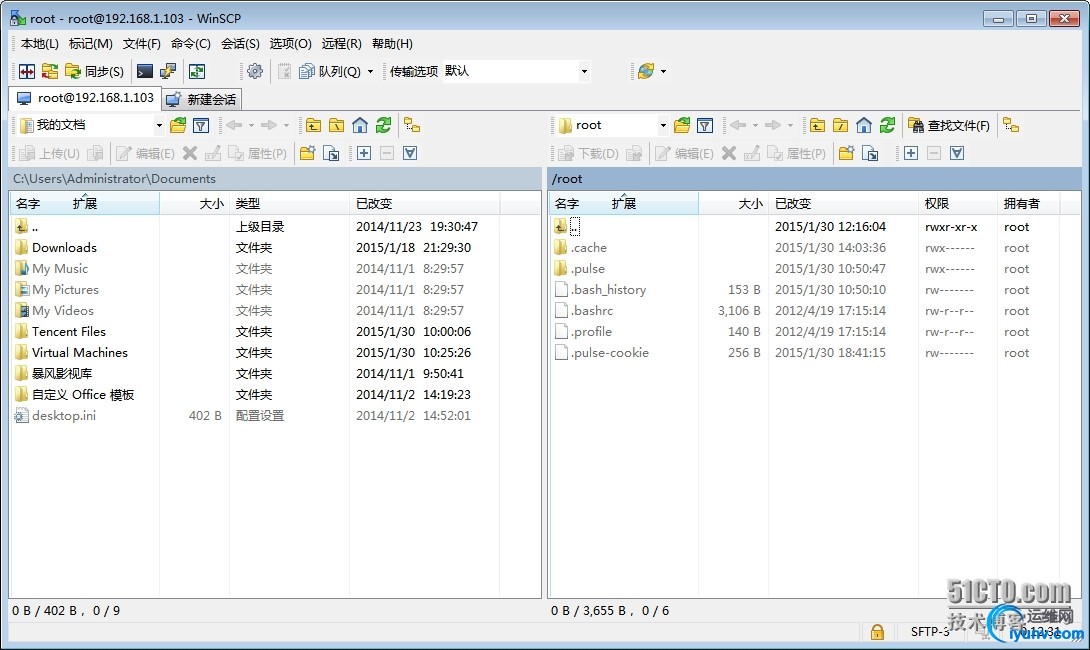Image resolution: width=1090 pixels, height=650 pixels.
Task: Invert selection in the remote panel toolbar
Action: point(957,153)
